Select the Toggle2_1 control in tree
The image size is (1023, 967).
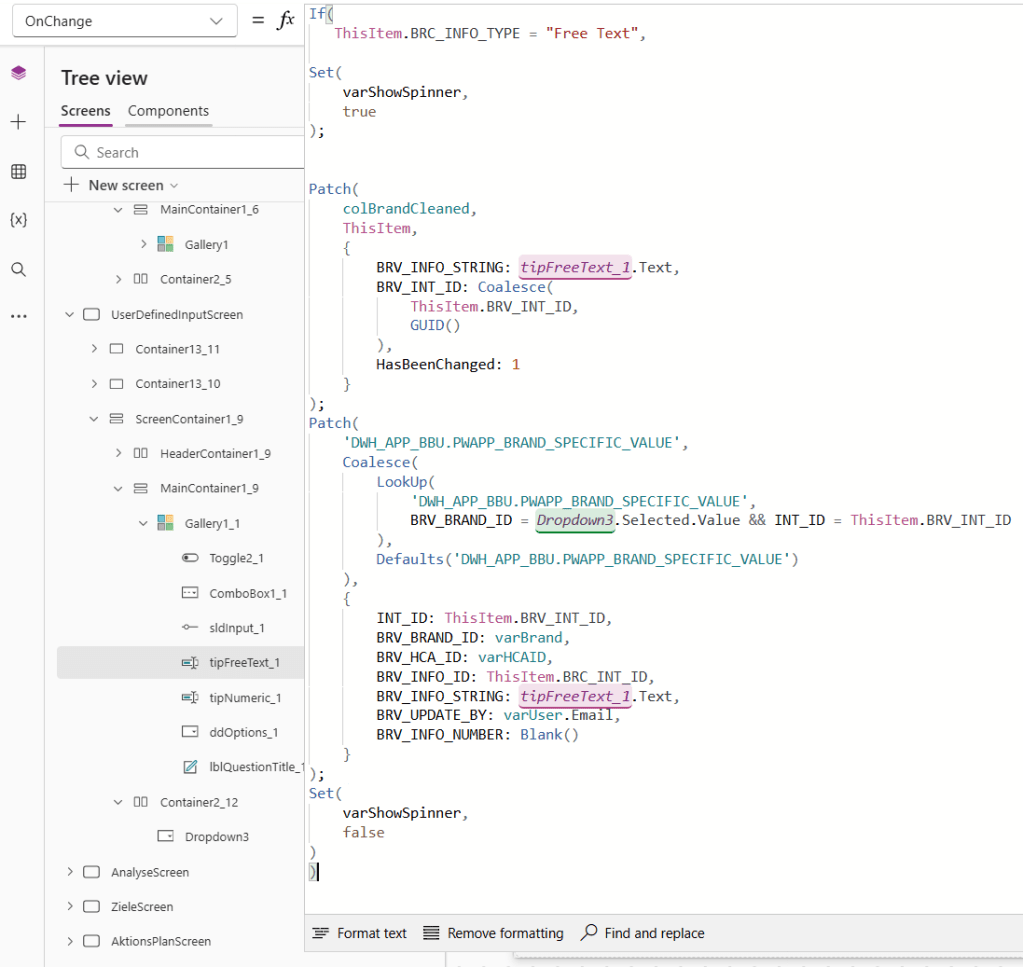236,559
